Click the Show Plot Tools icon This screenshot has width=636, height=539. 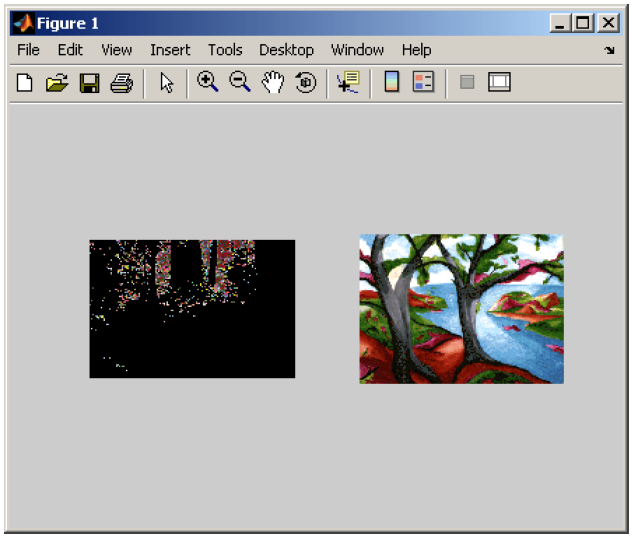(x=499, y=82)
